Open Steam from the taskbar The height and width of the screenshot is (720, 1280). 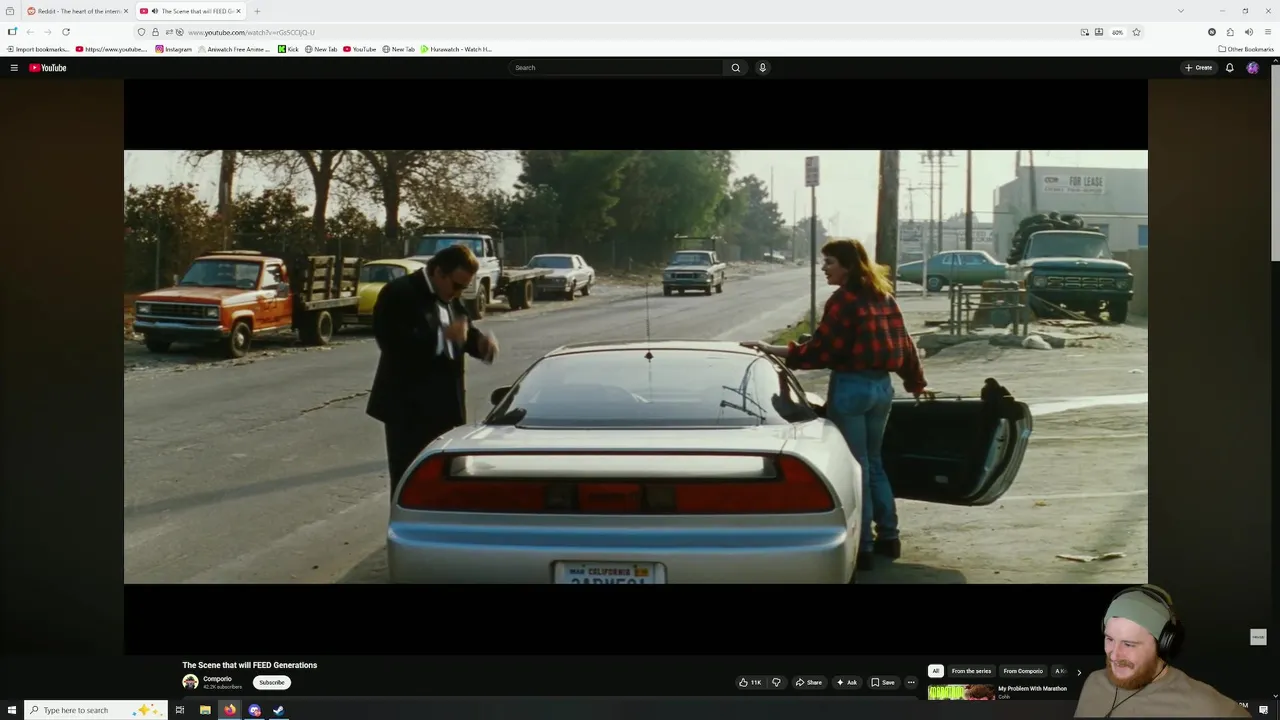point(279,710)
